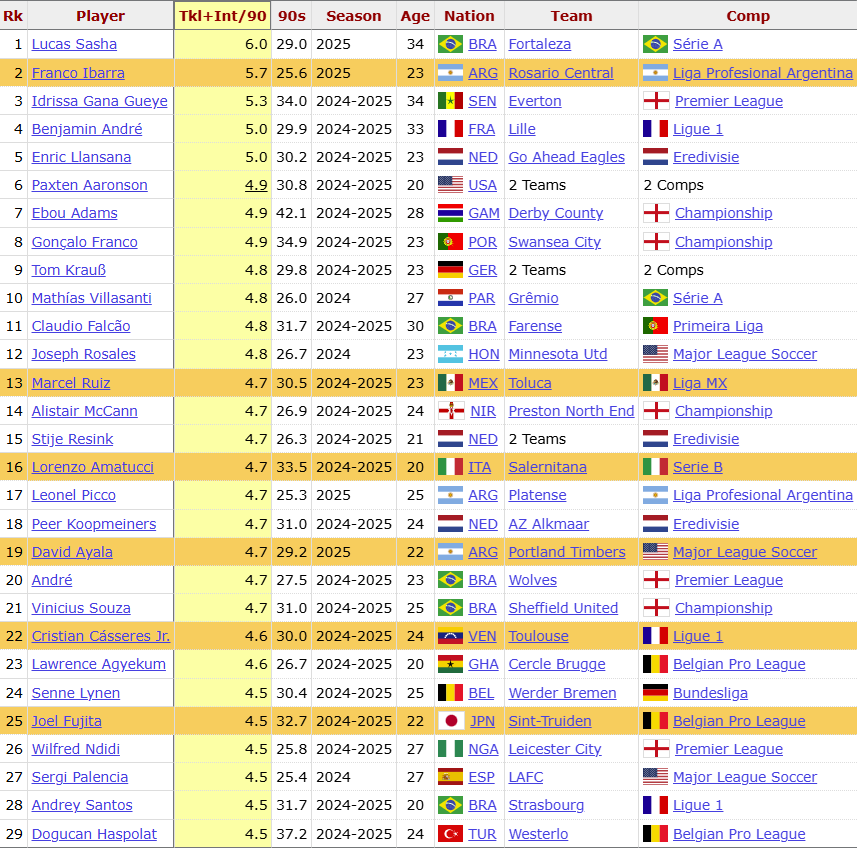Open the Liga MX competition link
Viewport: 857px width, 848px height.
[700, 383]
